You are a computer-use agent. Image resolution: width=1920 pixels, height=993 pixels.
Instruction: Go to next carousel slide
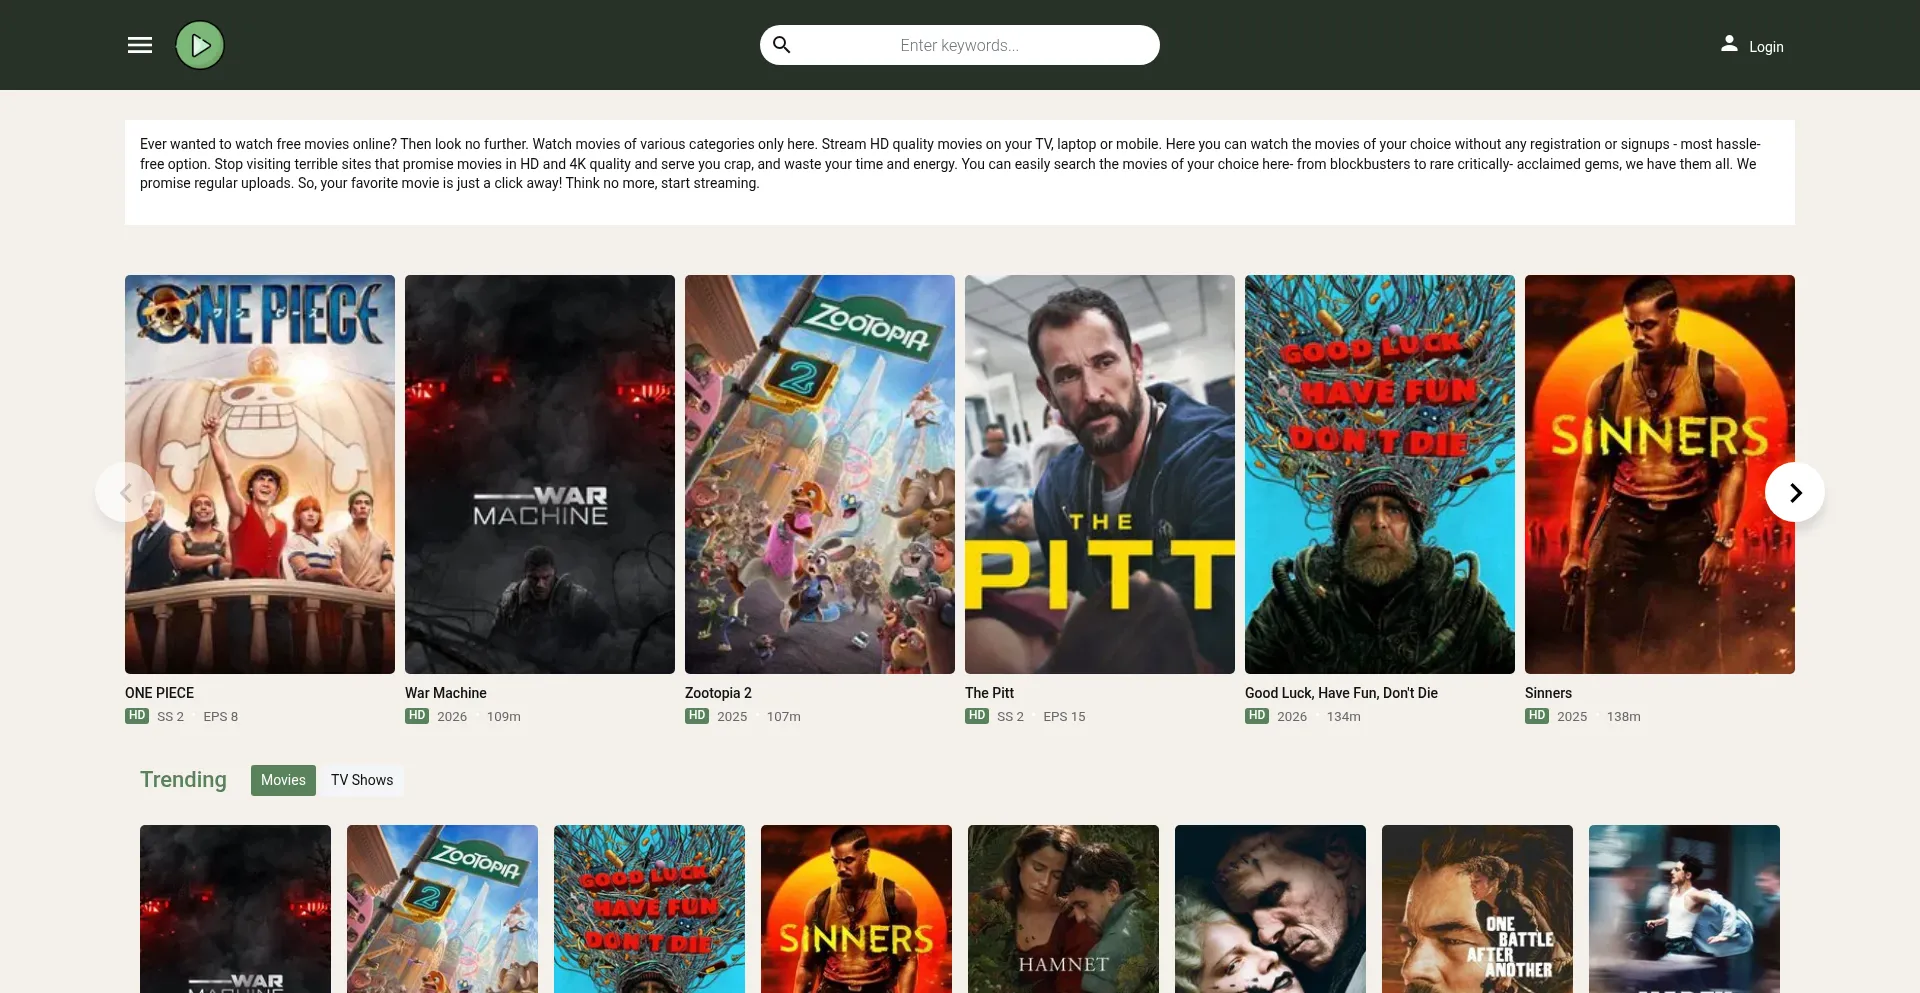tap(1795, 492)
